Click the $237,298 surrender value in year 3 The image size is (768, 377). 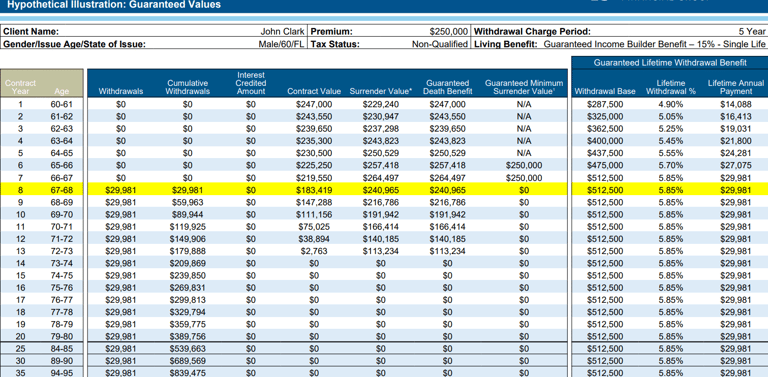click(x=381, y=129)
